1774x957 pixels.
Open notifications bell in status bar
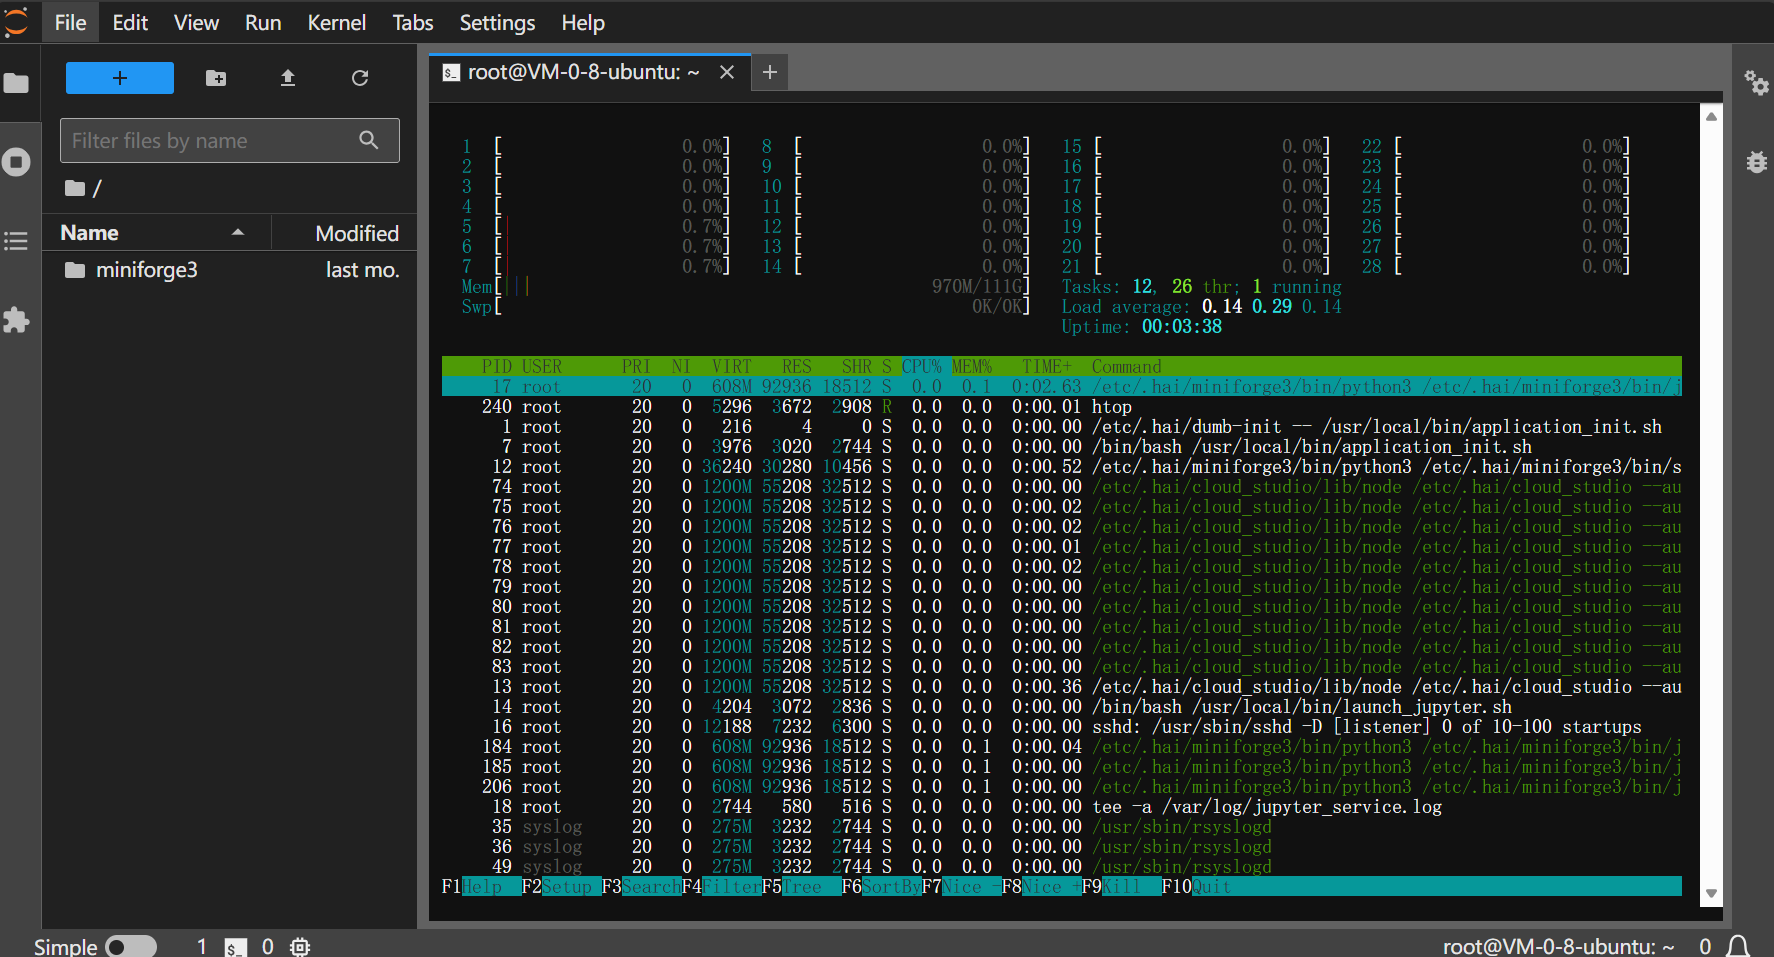pyautogui.click(x=1739, y=946)
